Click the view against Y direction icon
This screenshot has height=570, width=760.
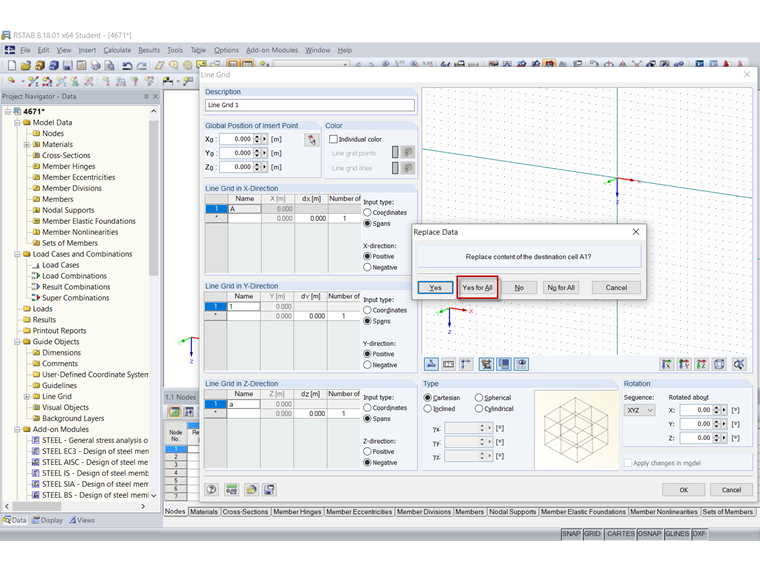pos(684,364)
